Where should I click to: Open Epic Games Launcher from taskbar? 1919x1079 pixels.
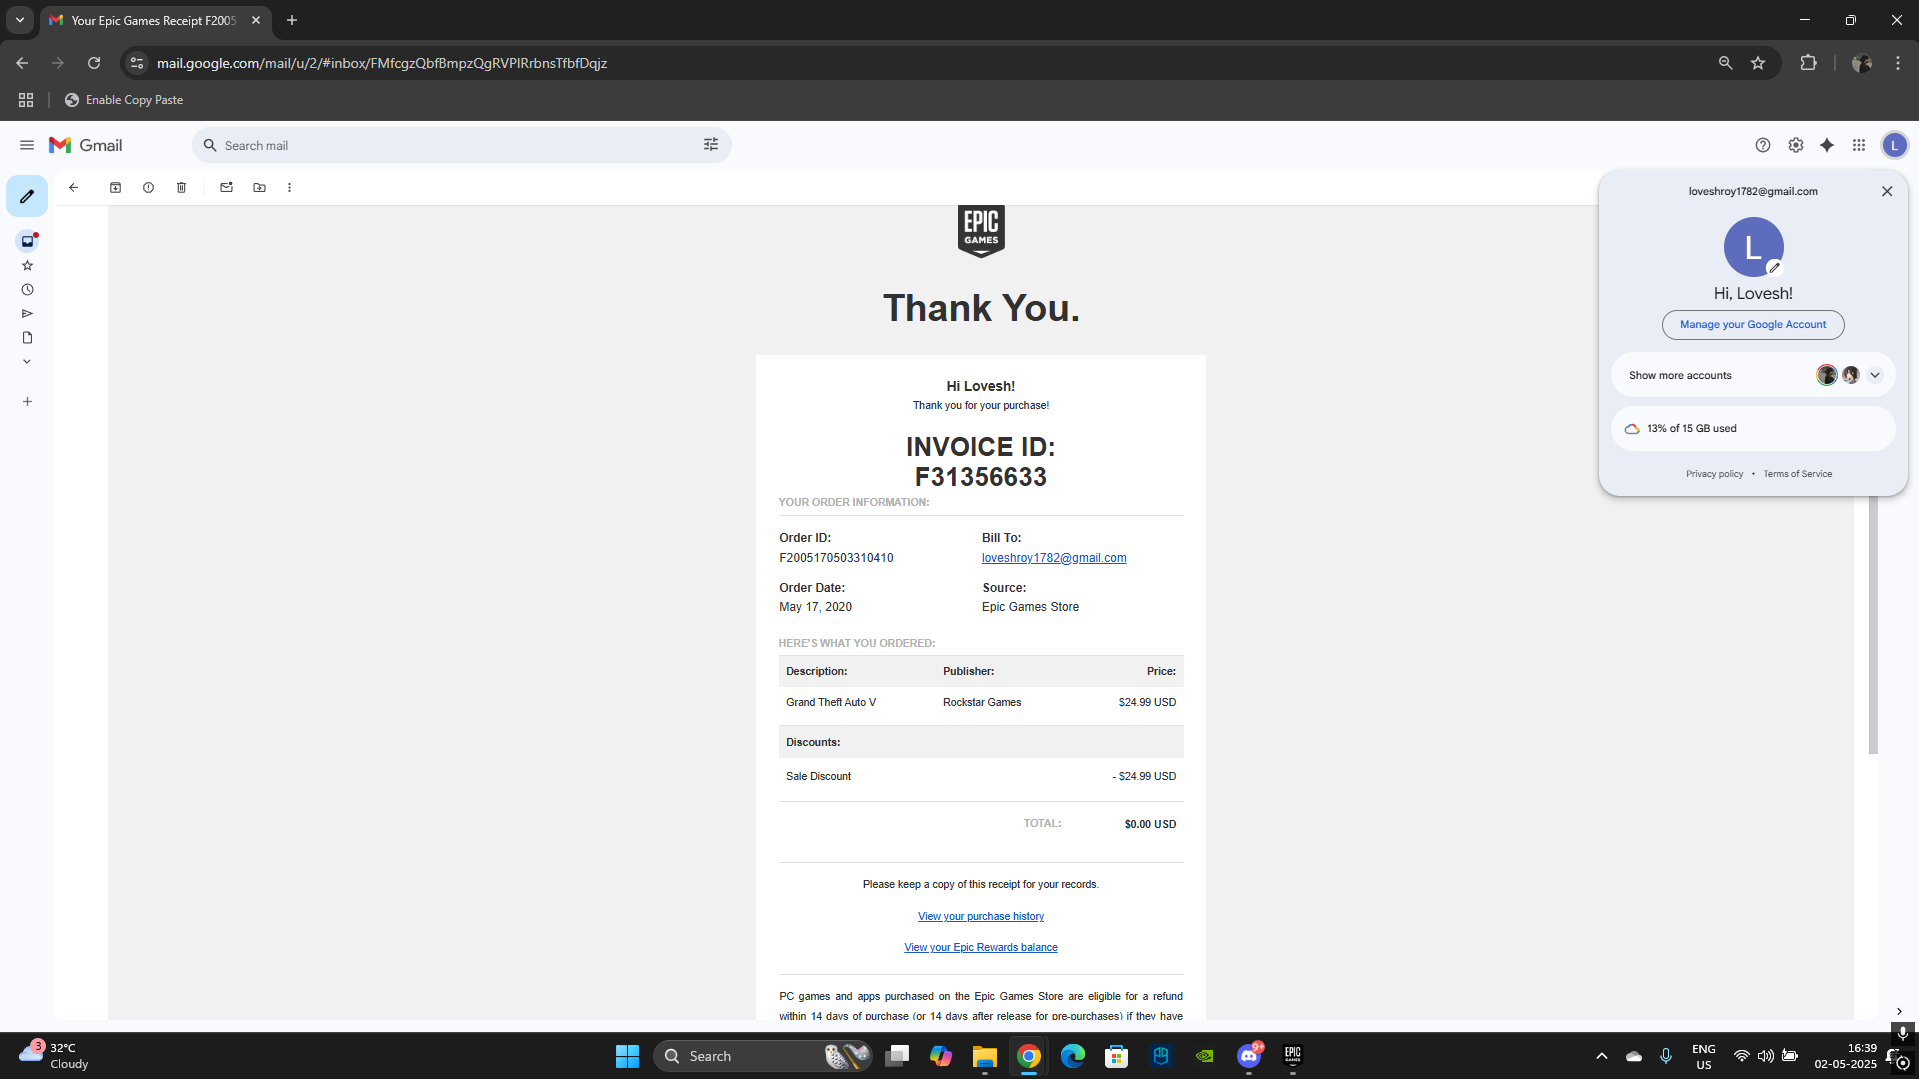(1292, 1056)
